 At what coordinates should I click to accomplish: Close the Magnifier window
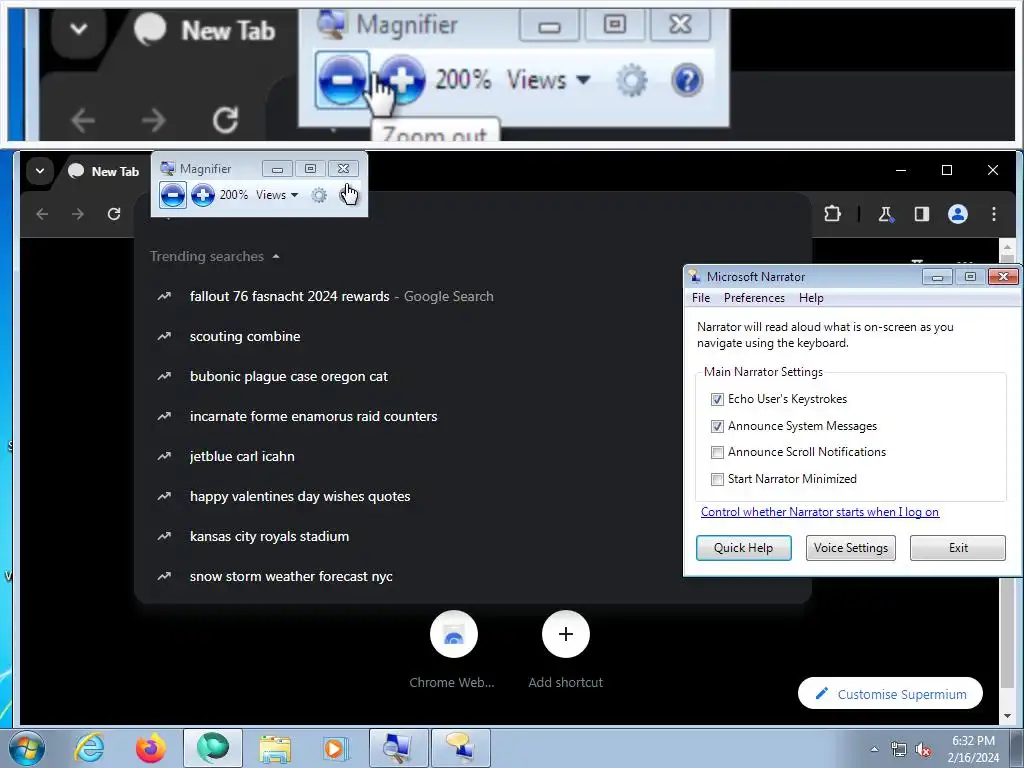[344, 169]
